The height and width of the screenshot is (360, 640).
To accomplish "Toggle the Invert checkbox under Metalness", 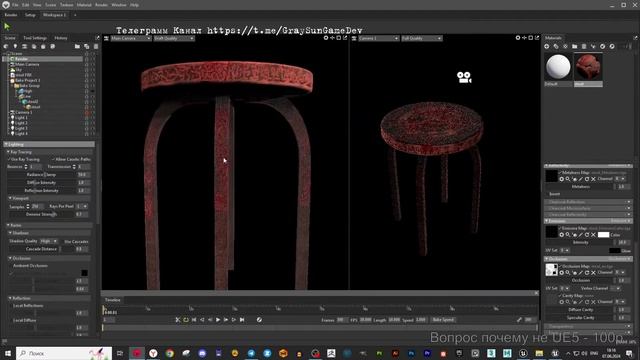I will (x=547, y=194).
